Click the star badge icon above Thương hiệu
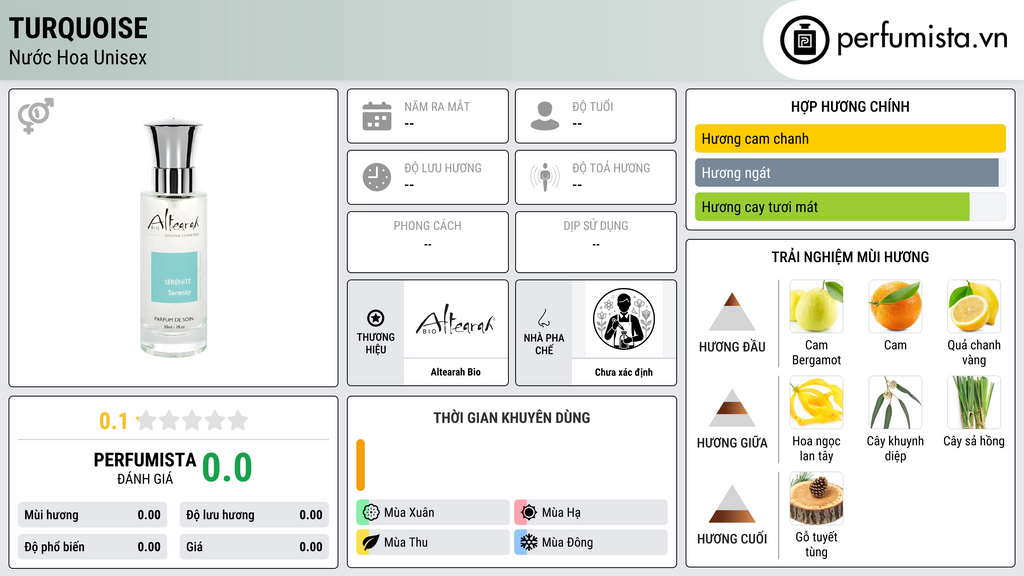 point(376,318)
